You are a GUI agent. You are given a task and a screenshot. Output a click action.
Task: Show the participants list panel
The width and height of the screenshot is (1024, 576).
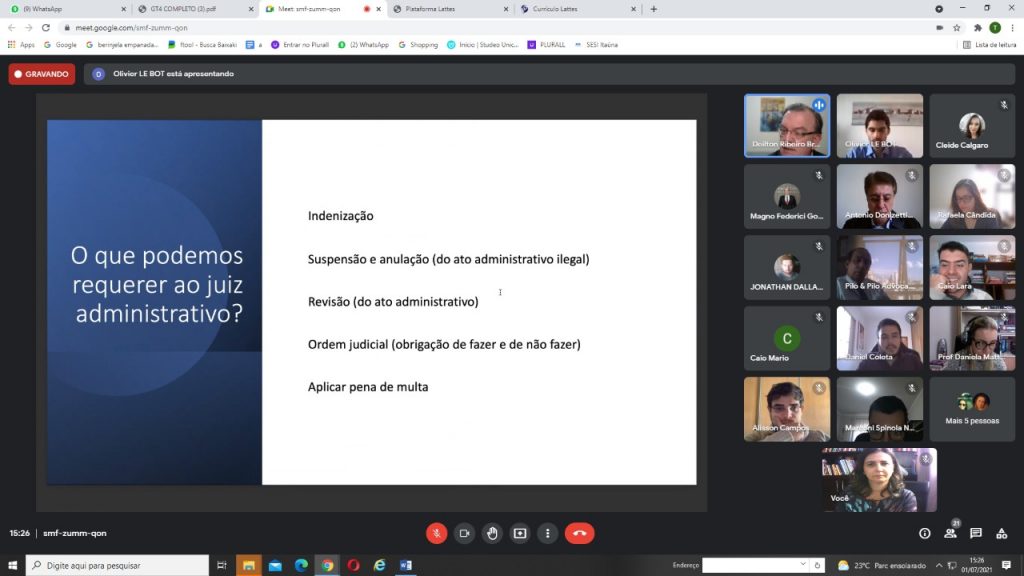[x=950, y=533]
